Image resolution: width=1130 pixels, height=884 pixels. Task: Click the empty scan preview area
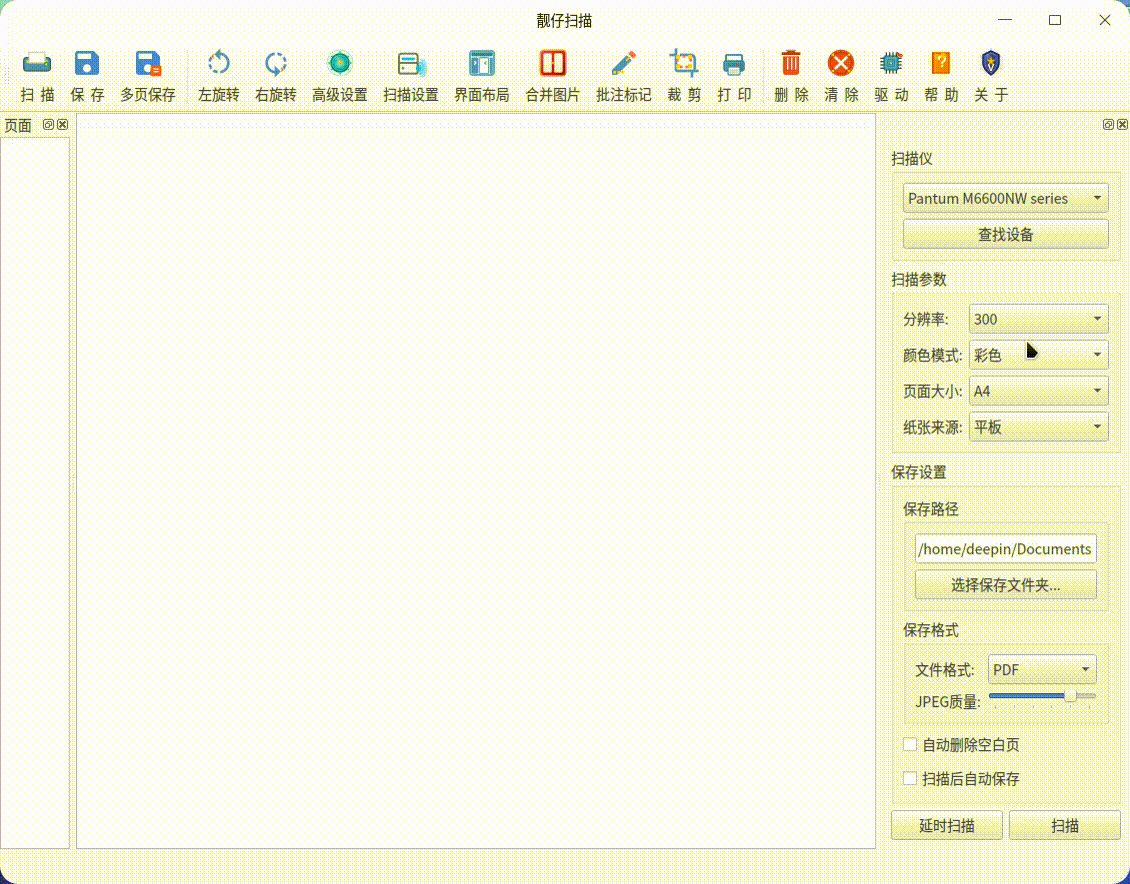click(476, 481)
